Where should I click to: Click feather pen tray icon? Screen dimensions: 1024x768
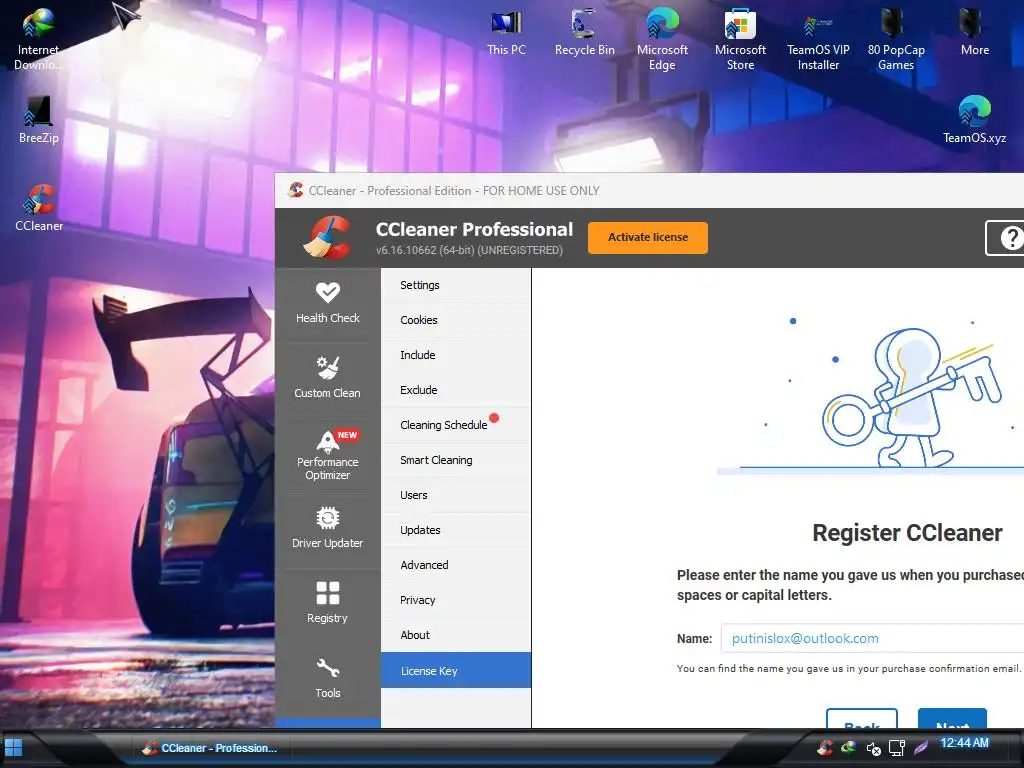coord(920,748)
